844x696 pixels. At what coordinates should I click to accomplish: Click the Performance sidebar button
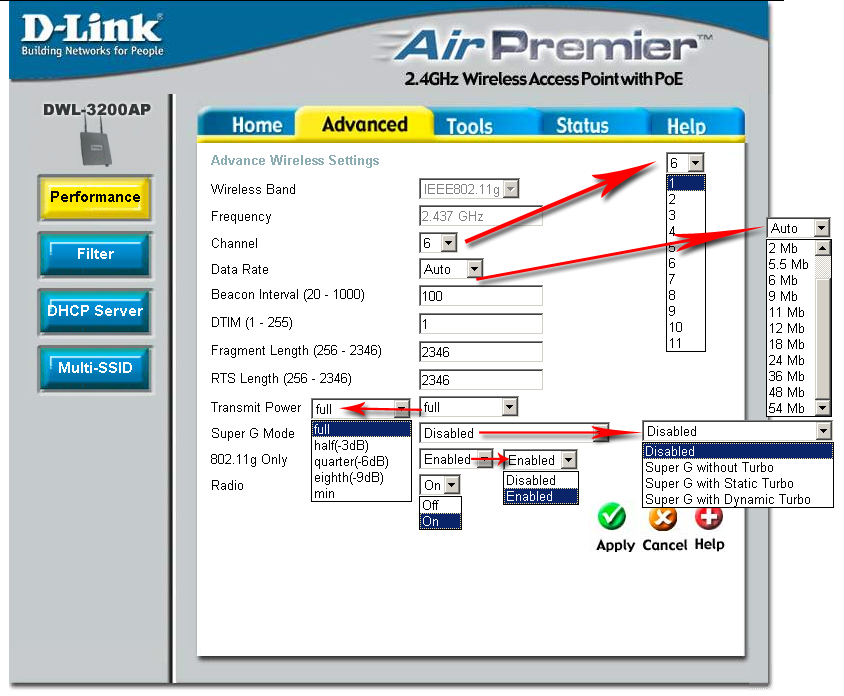(95, 197)
